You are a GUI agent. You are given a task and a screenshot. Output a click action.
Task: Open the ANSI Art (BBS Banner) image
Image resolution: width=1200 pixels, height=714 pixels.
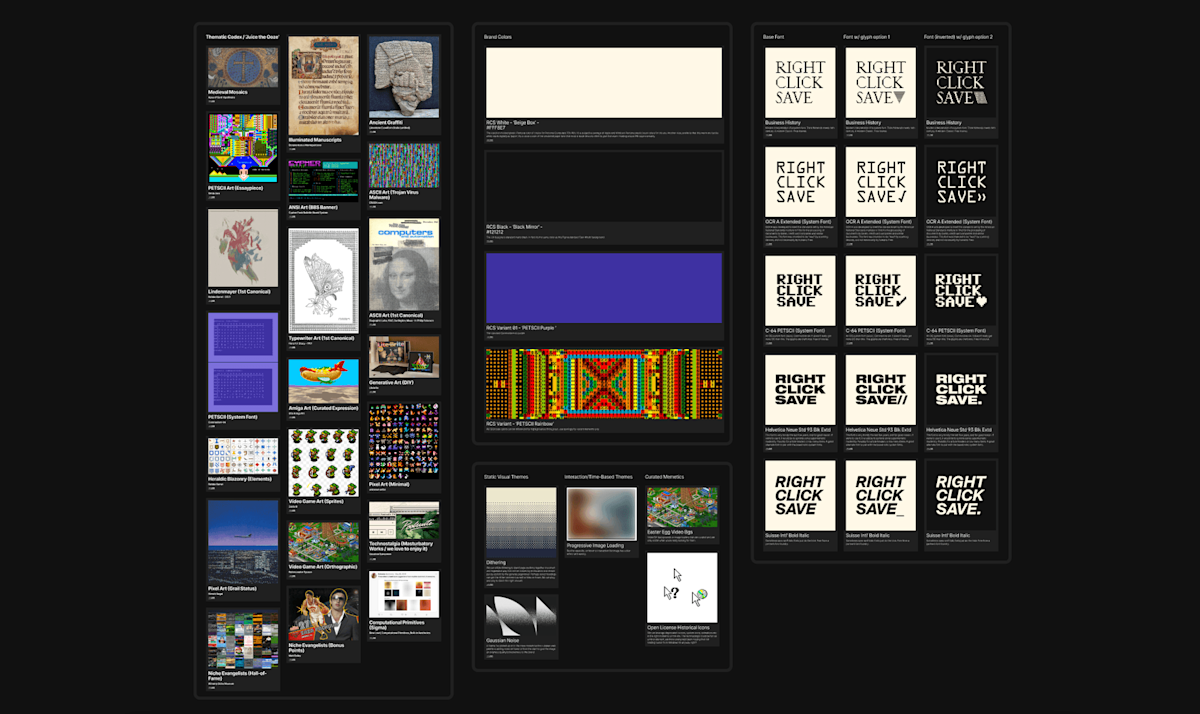[x=323, y=179]
